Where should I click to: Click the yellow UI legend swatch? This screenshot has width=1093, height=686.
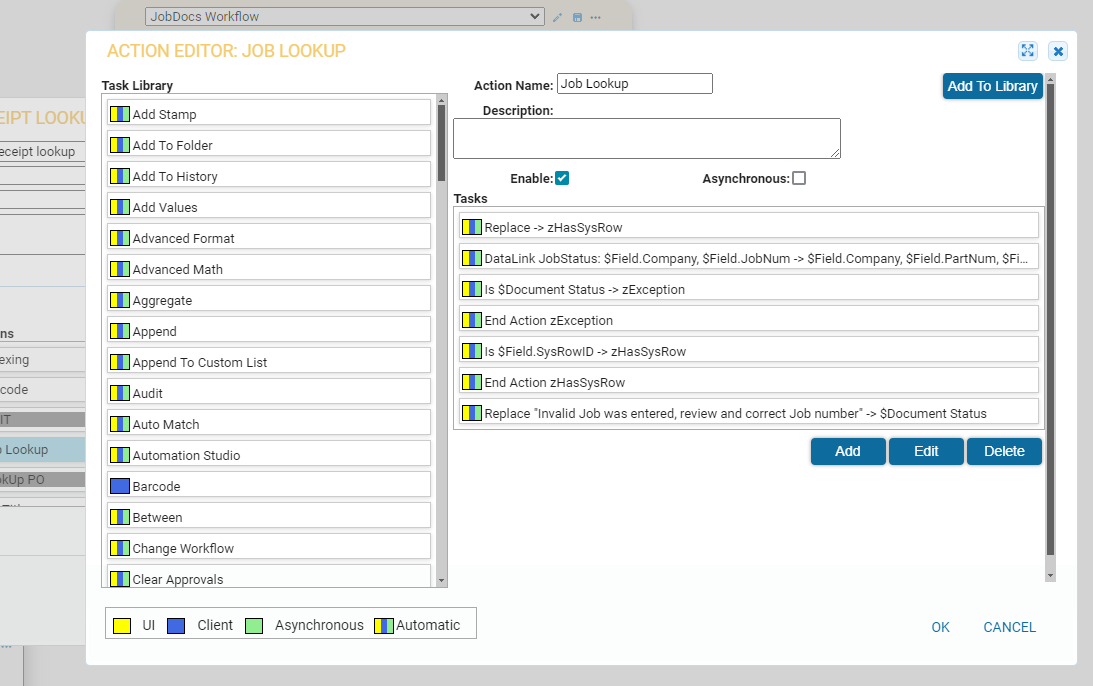[122, 625]
